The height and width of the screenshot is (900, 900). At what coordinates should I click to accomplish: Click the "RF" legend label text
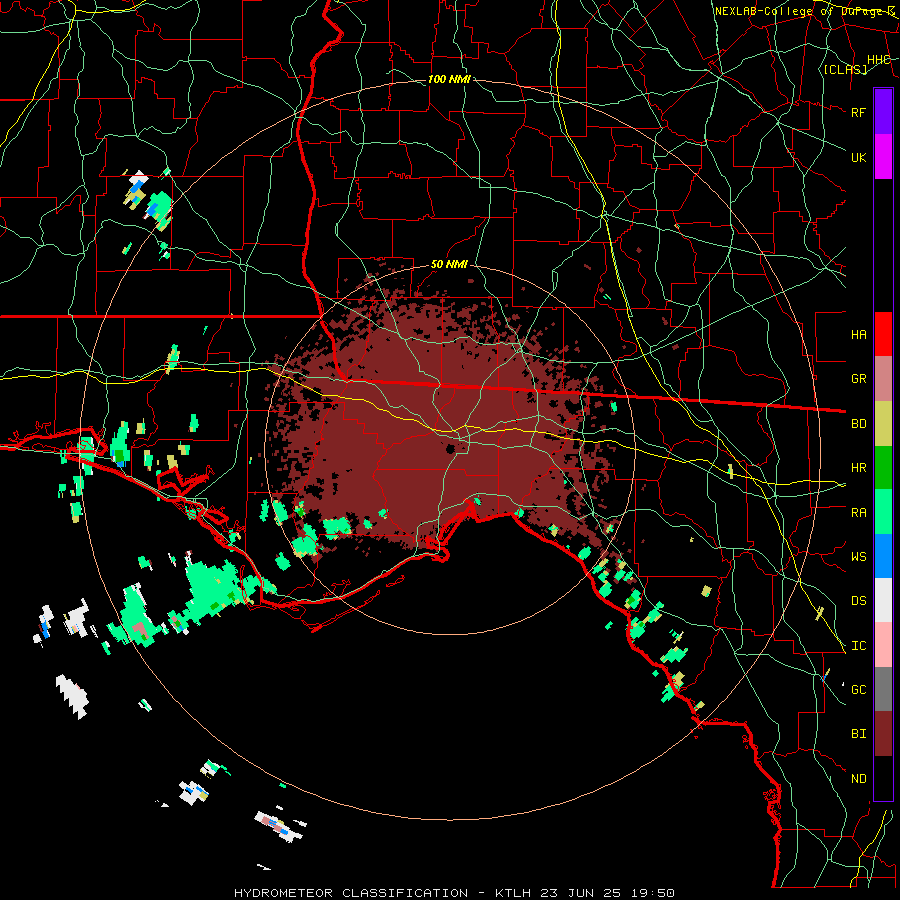click(858, 112)
